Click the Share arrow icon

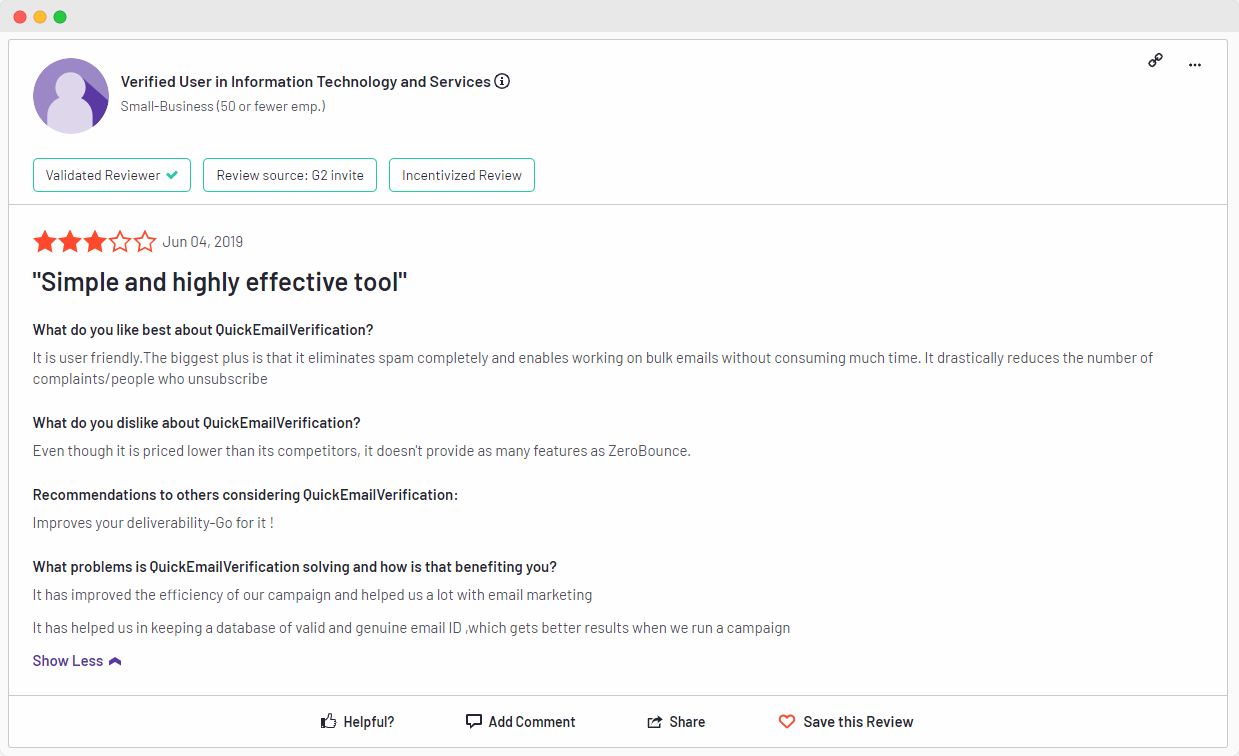655,722
